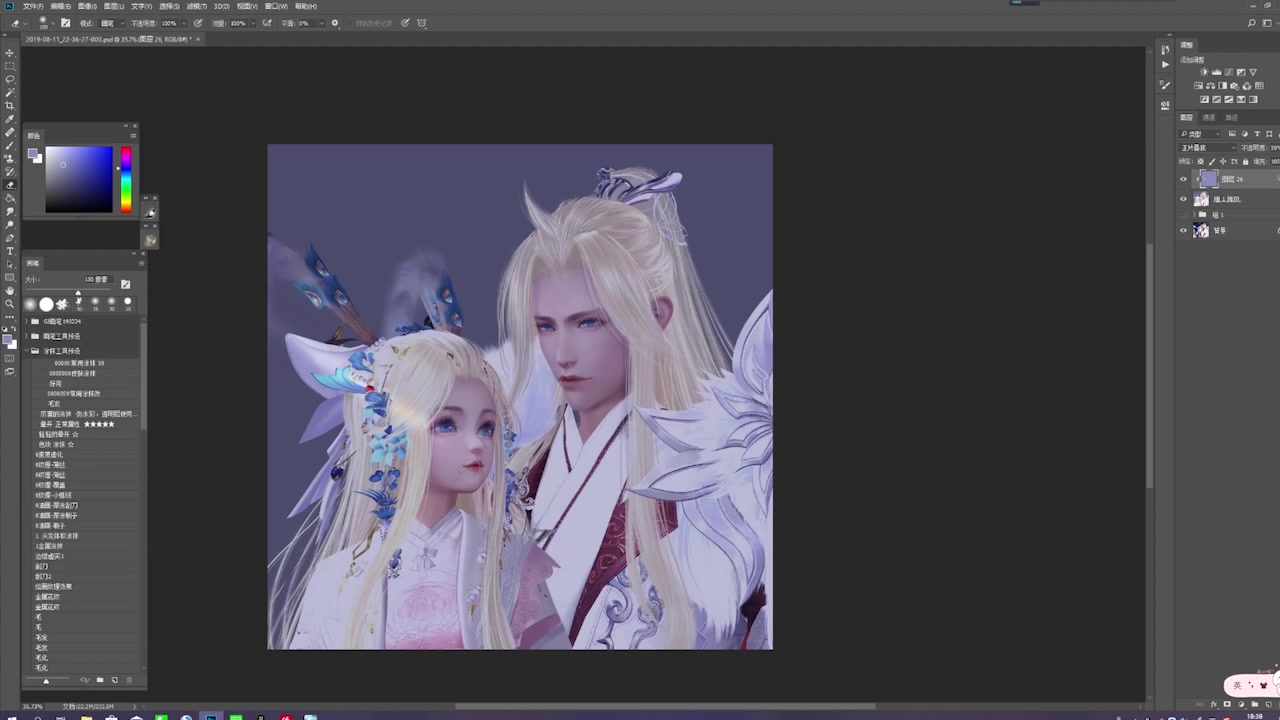
Task: Open layer filter type dropdown 类型
Action: pos(1201,133)
